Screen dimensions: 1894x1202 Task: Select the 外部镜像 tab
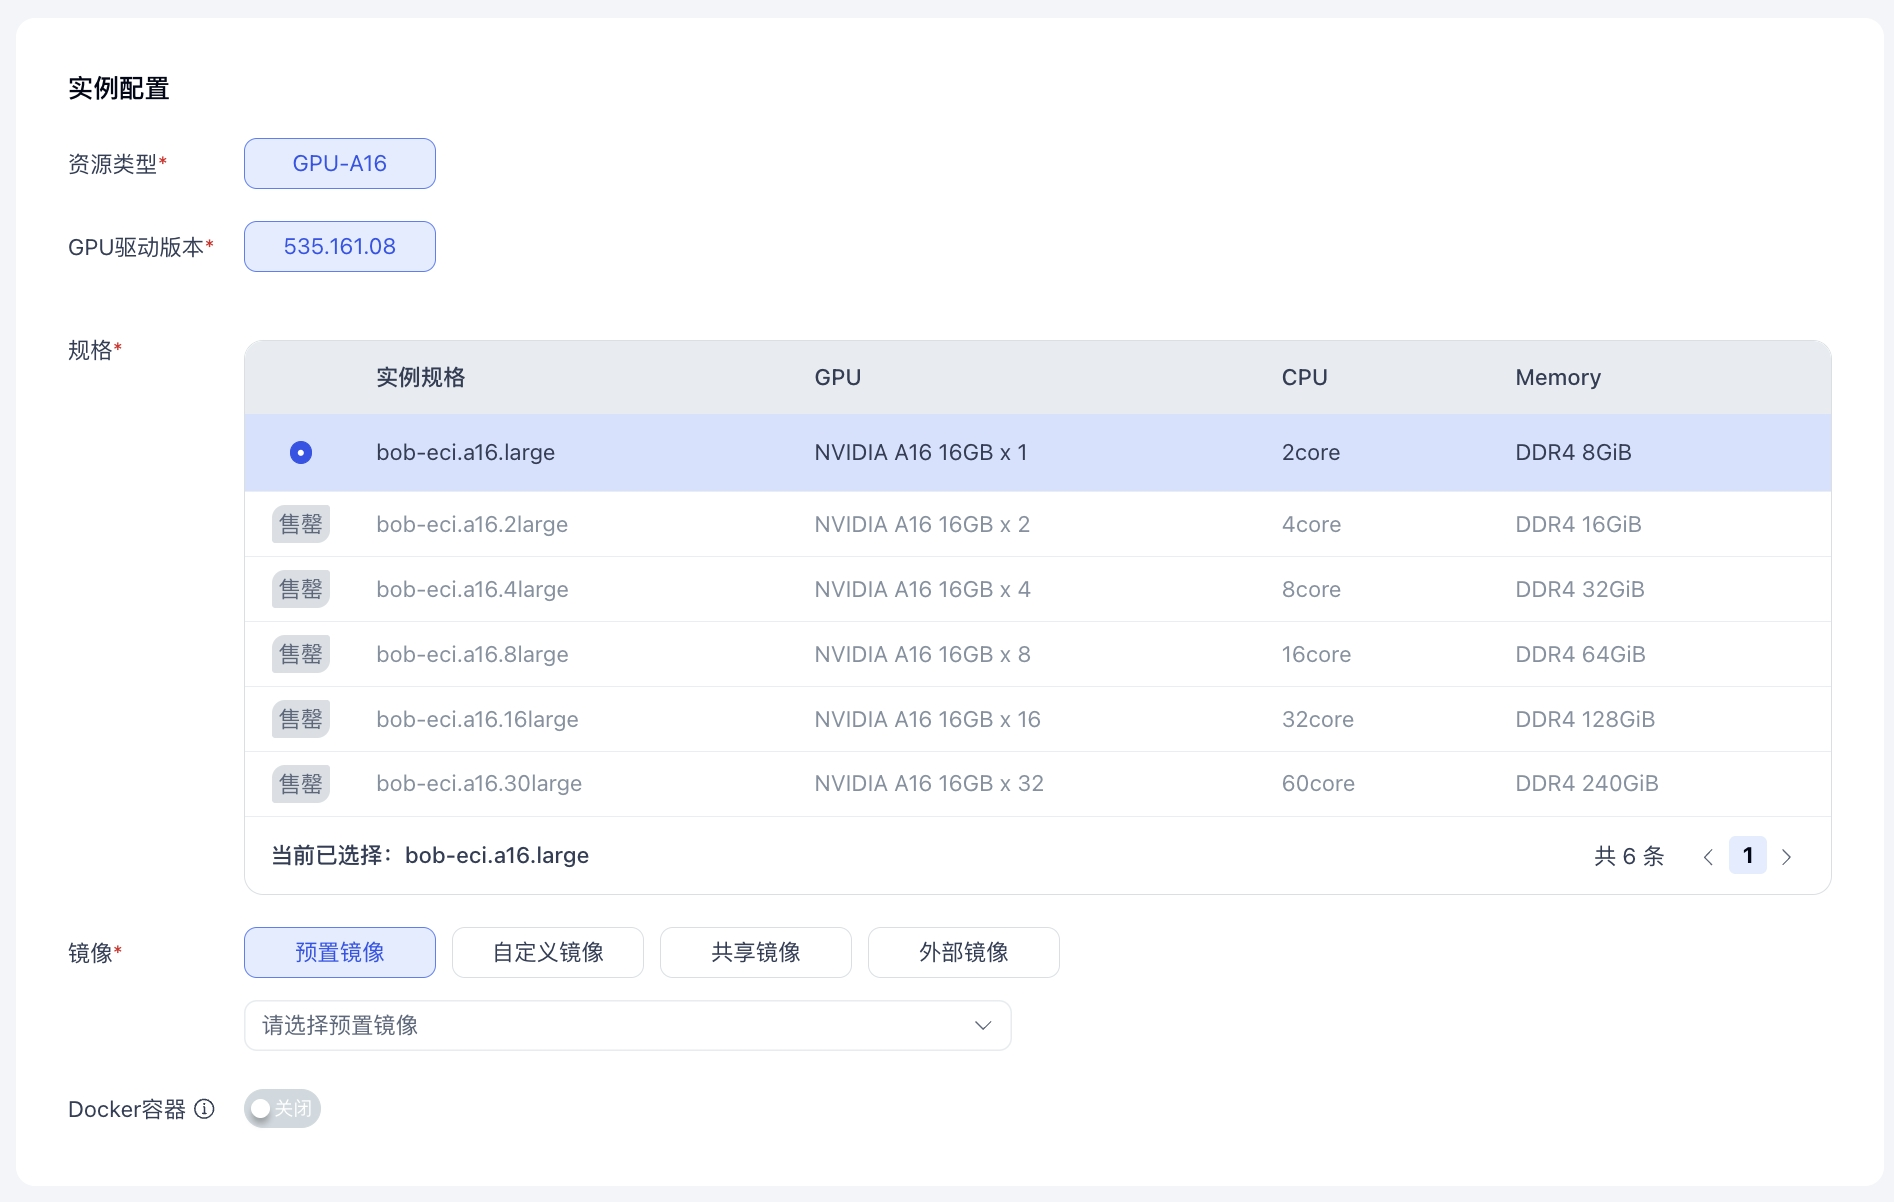coord(964,952)
